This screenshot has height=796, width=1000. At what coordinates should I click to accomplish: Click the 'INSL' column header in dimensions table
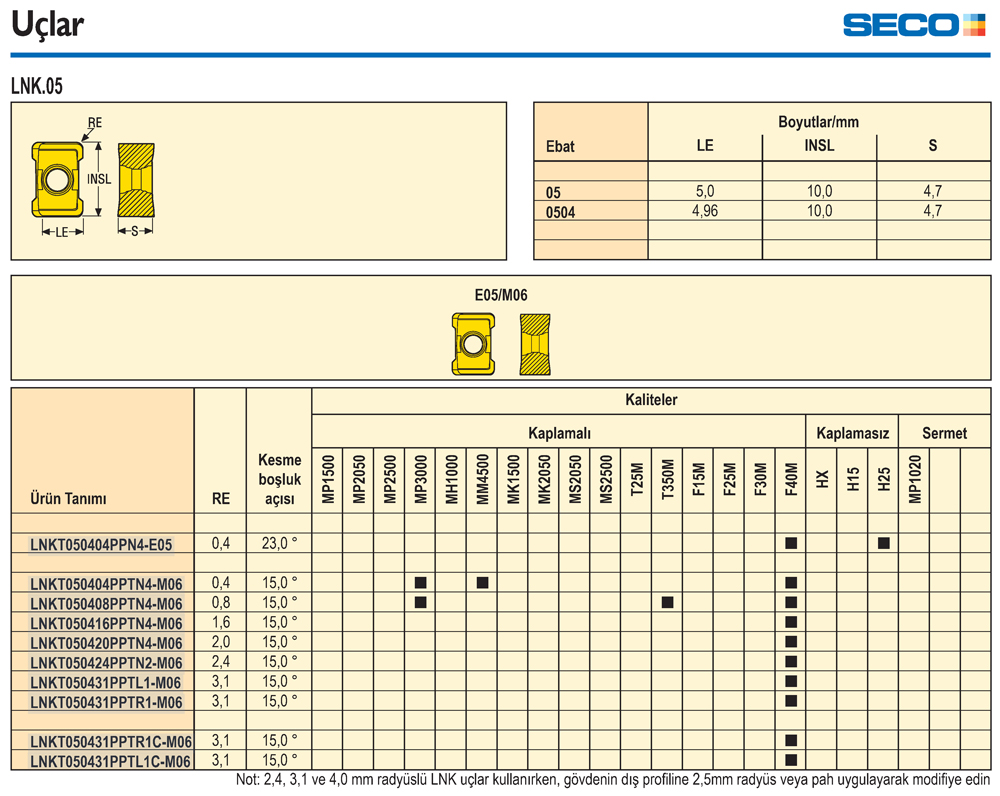coord(819,145)
